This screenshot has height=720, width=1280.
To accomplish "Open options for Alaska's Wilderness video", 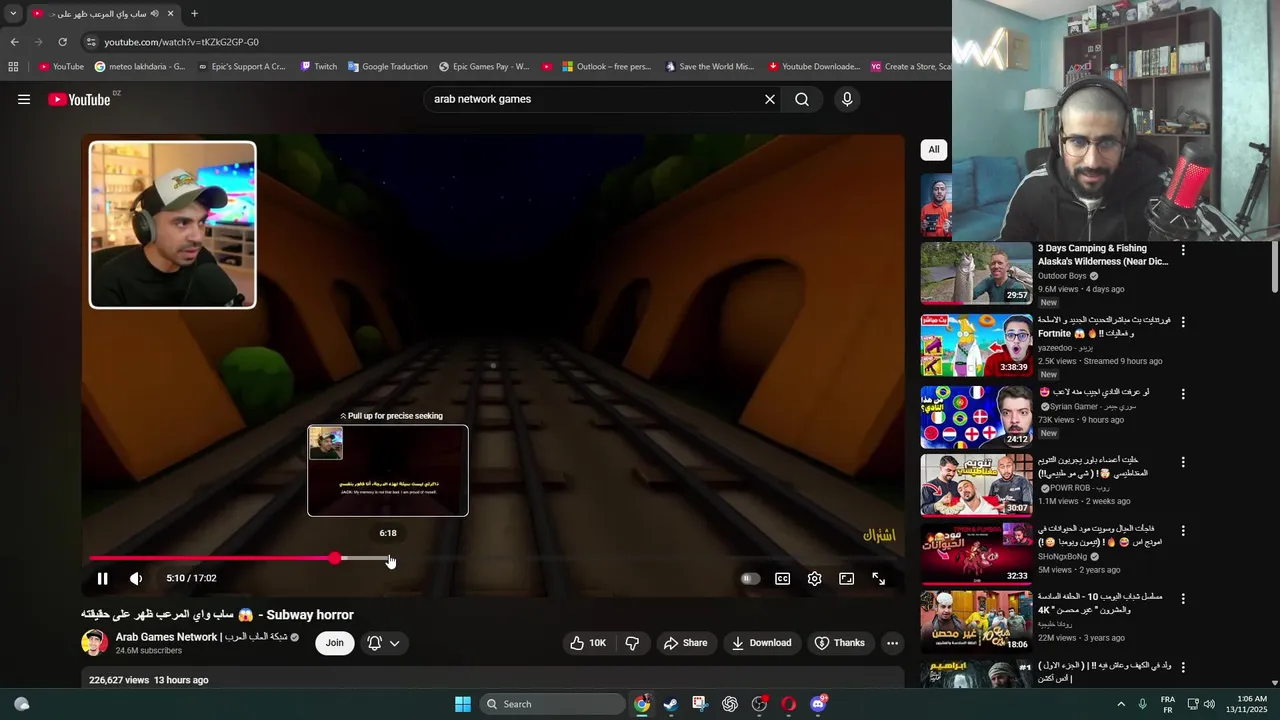I will (x=1183, y=250).
